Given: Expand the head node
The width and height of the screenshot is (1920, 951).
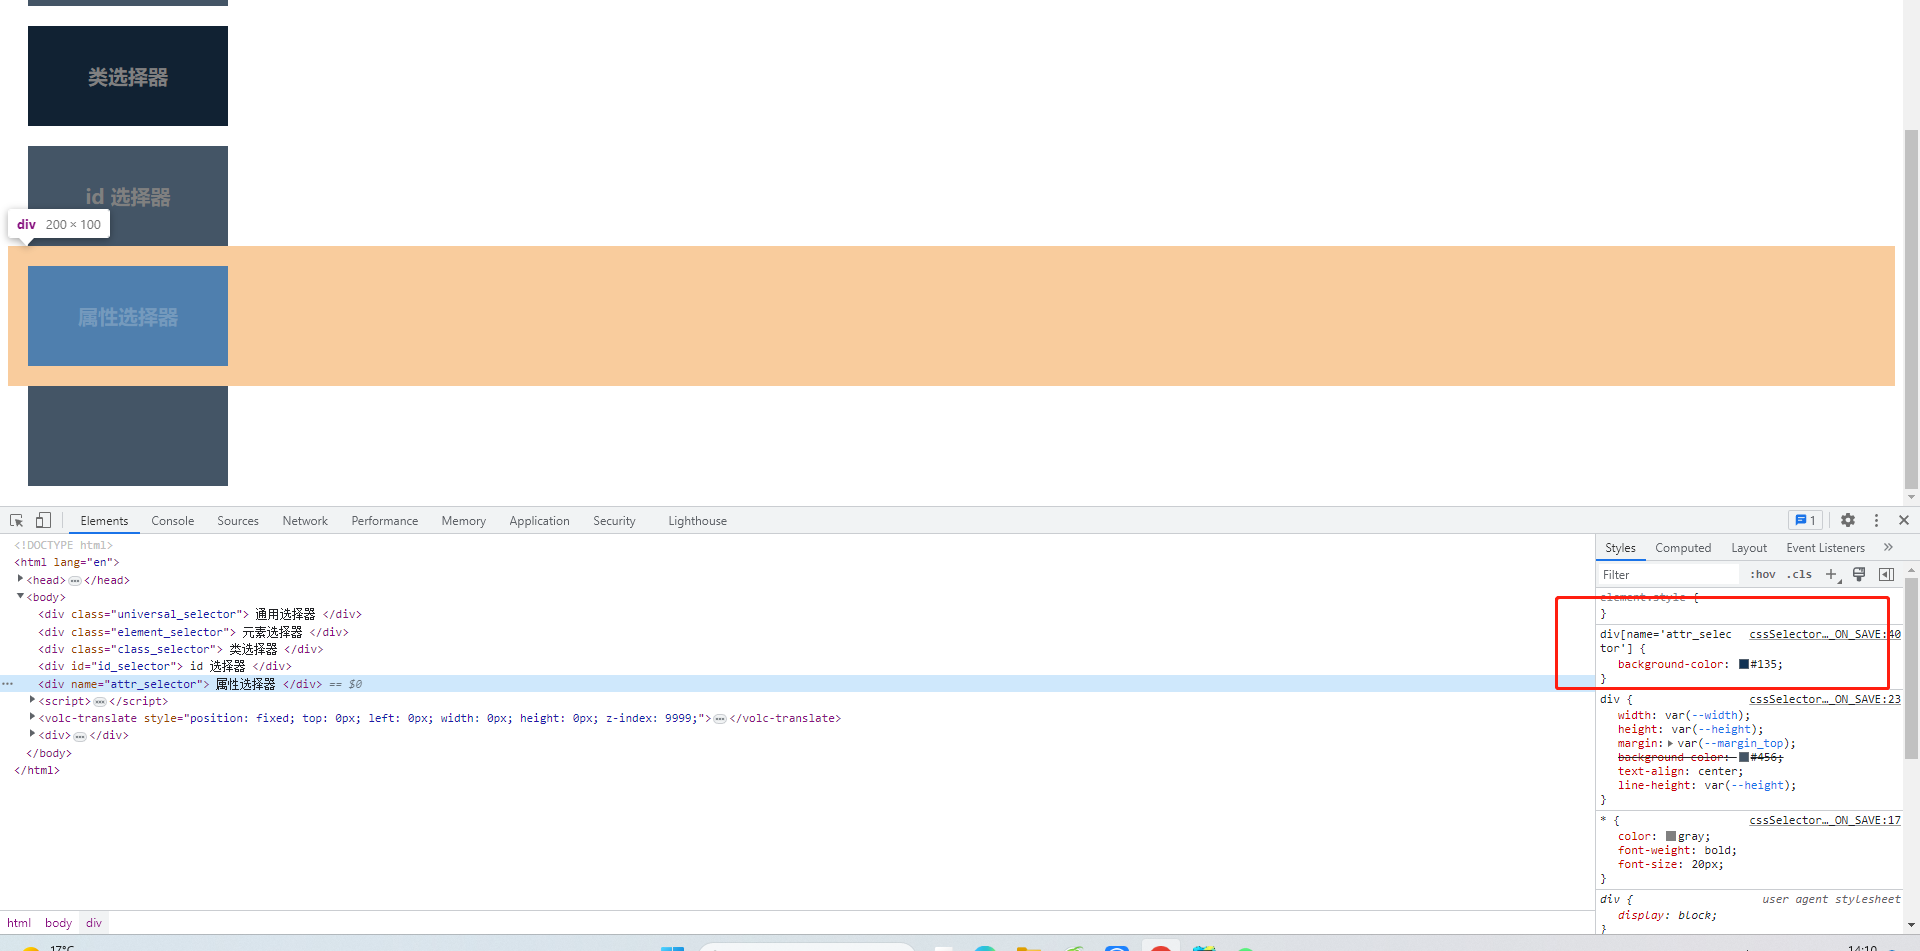Looking at the screenshot, I should pyautogui.click(x=20, y=579).
